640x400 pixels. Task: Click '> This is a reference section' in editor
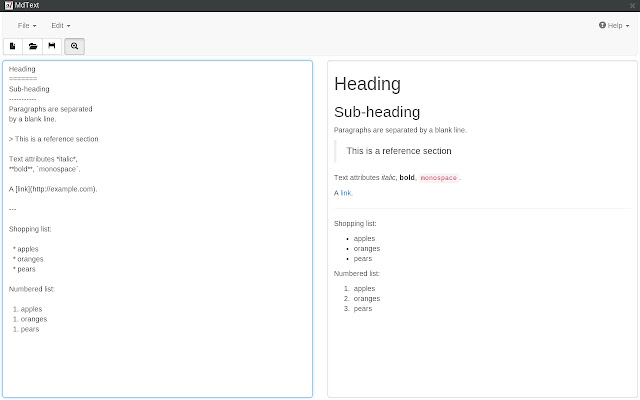click(x=53, y=139)
